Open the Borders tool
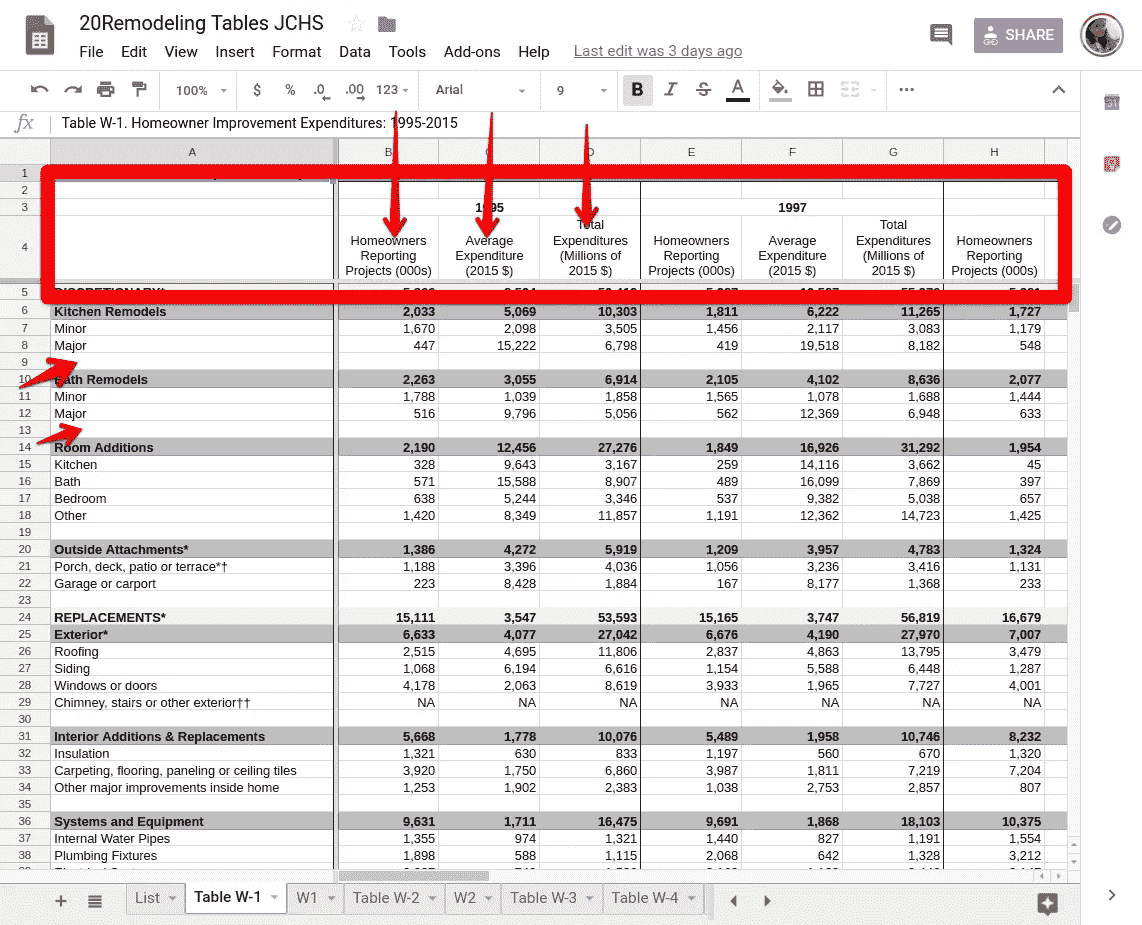The width and height of the screenshot is (1142, 925). (816, 90)
